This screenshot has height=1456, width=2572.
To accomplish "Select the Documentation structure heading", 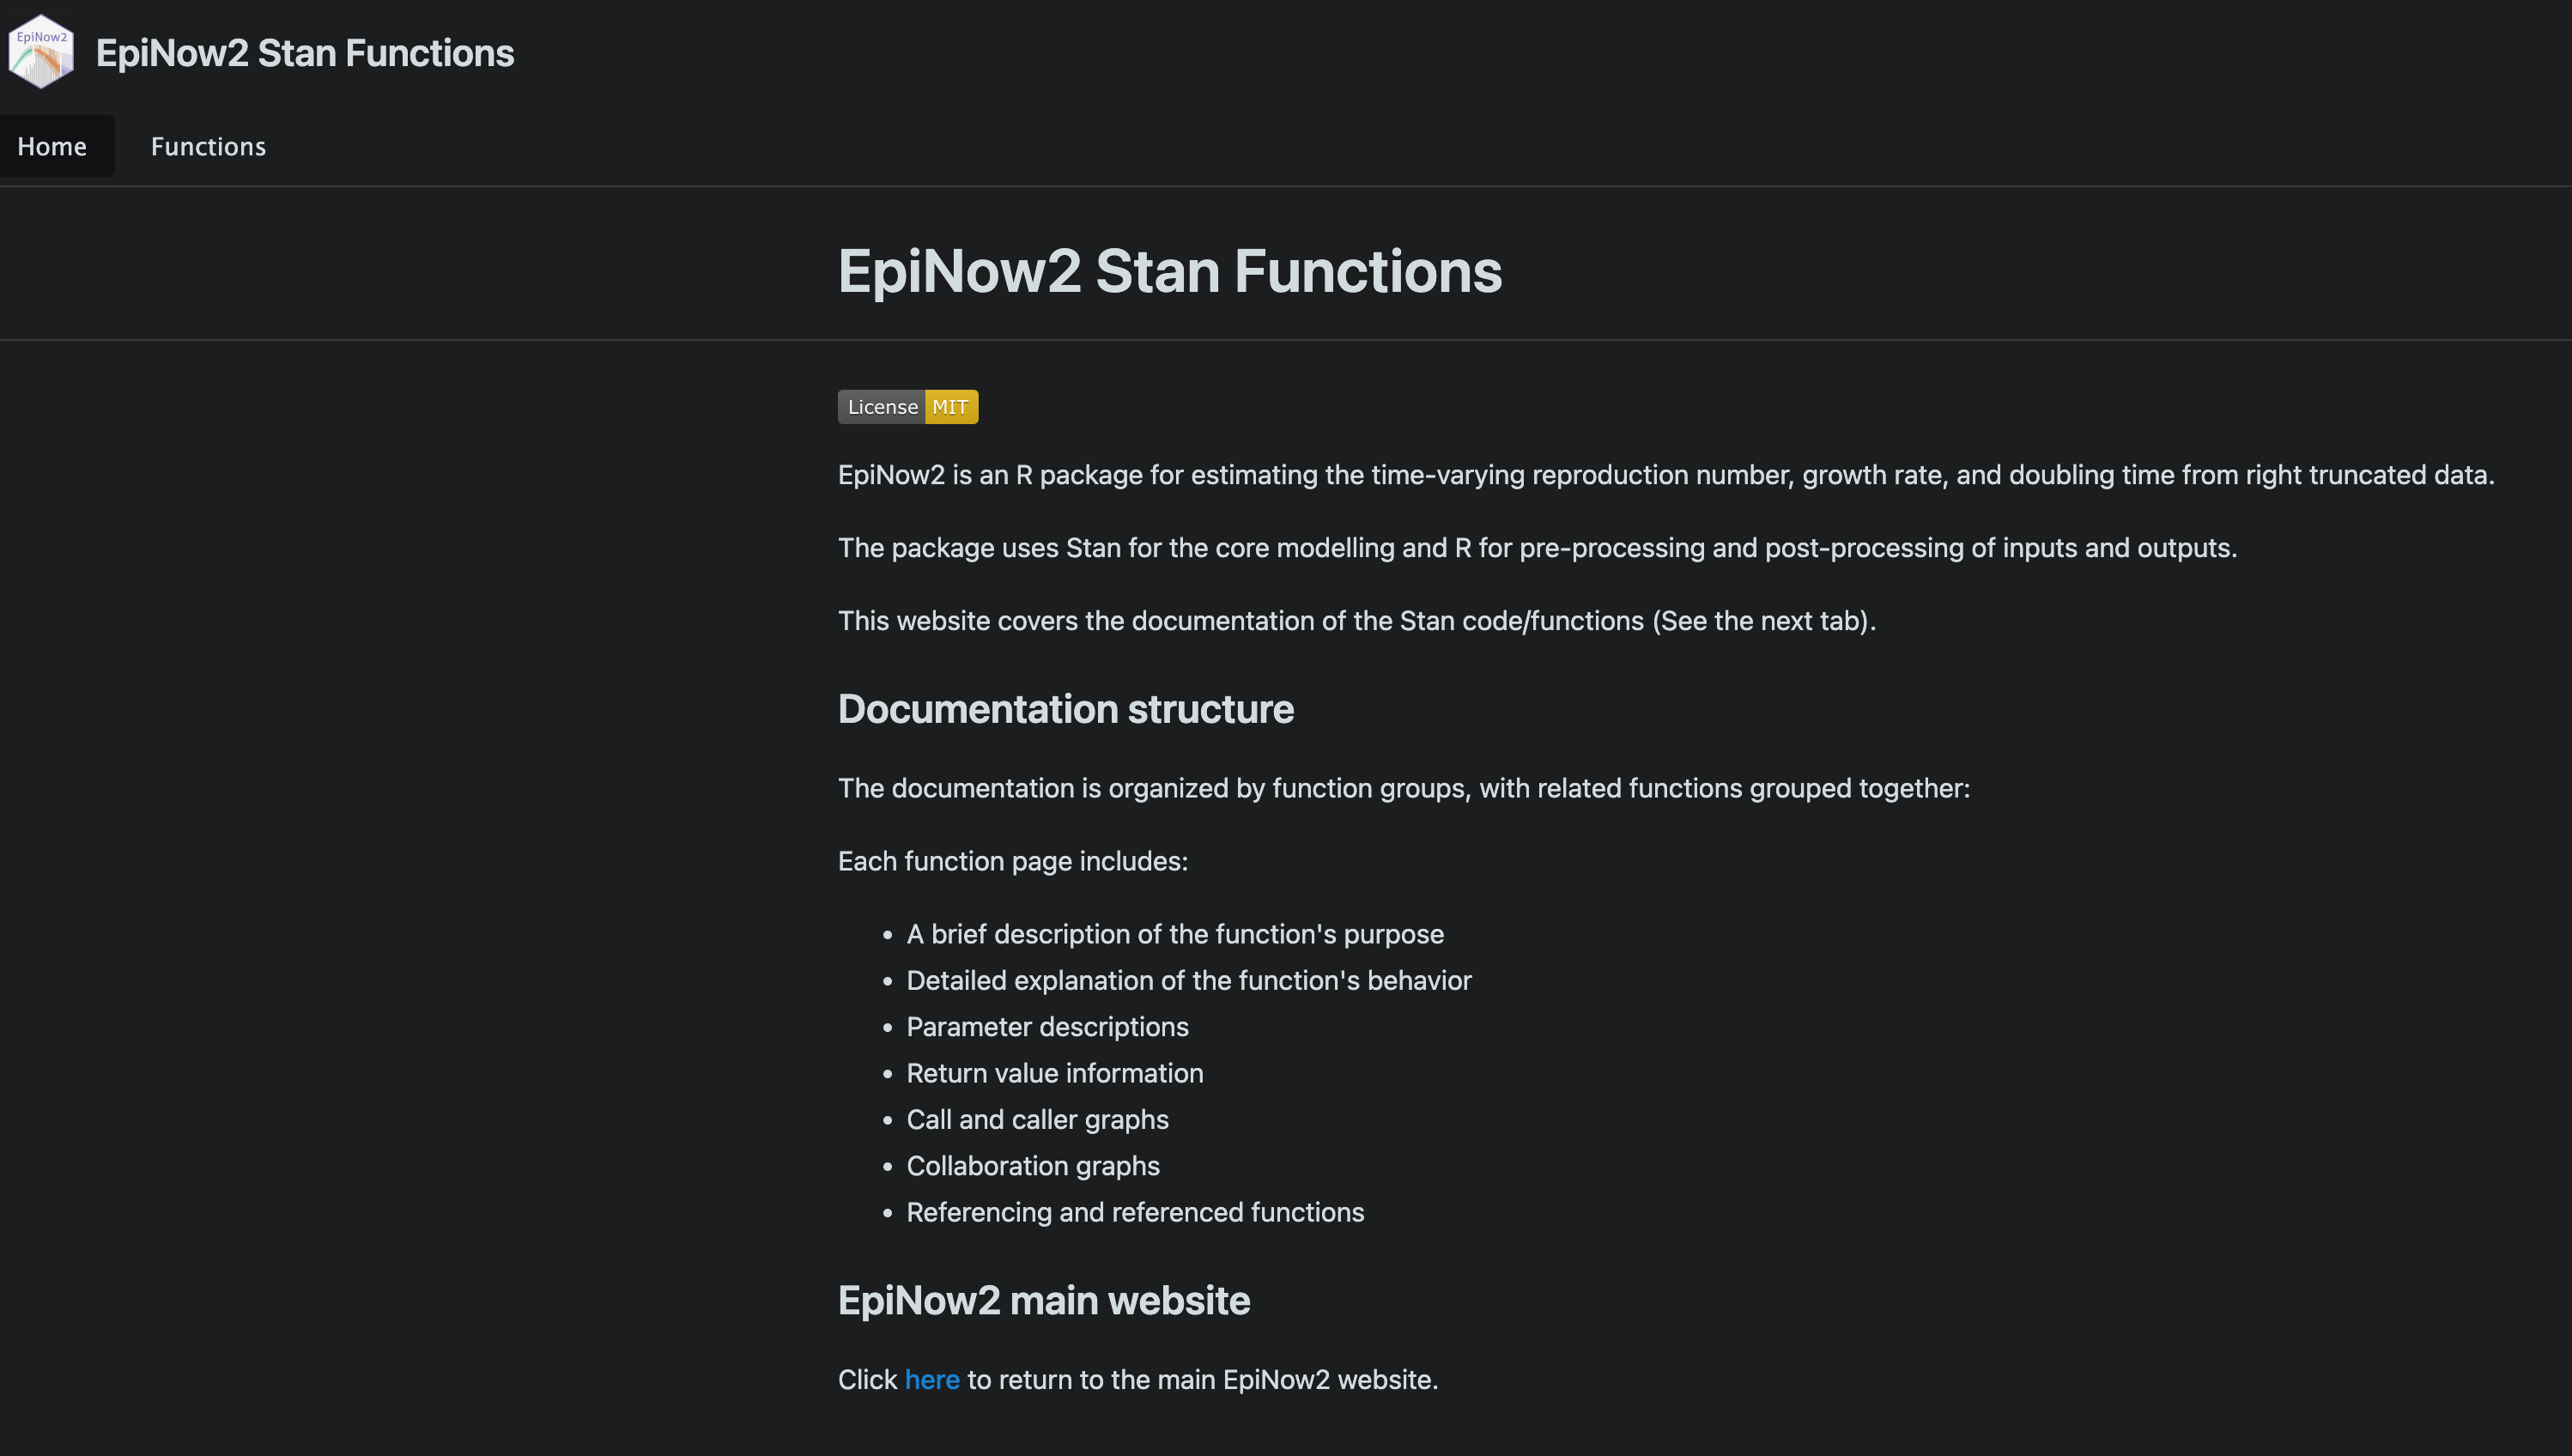I will [x=1066, y=709].
